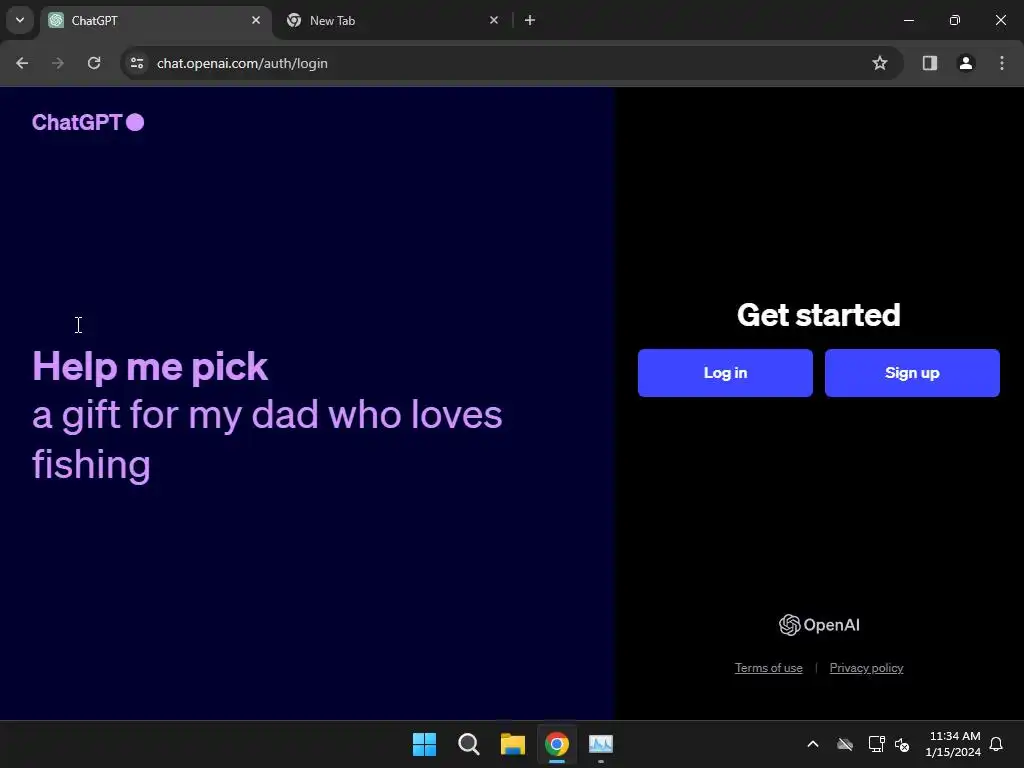Viewport: 1024px width, 768px height.
Task: Open File Explorer from taskbar
Action: (513, 744)
